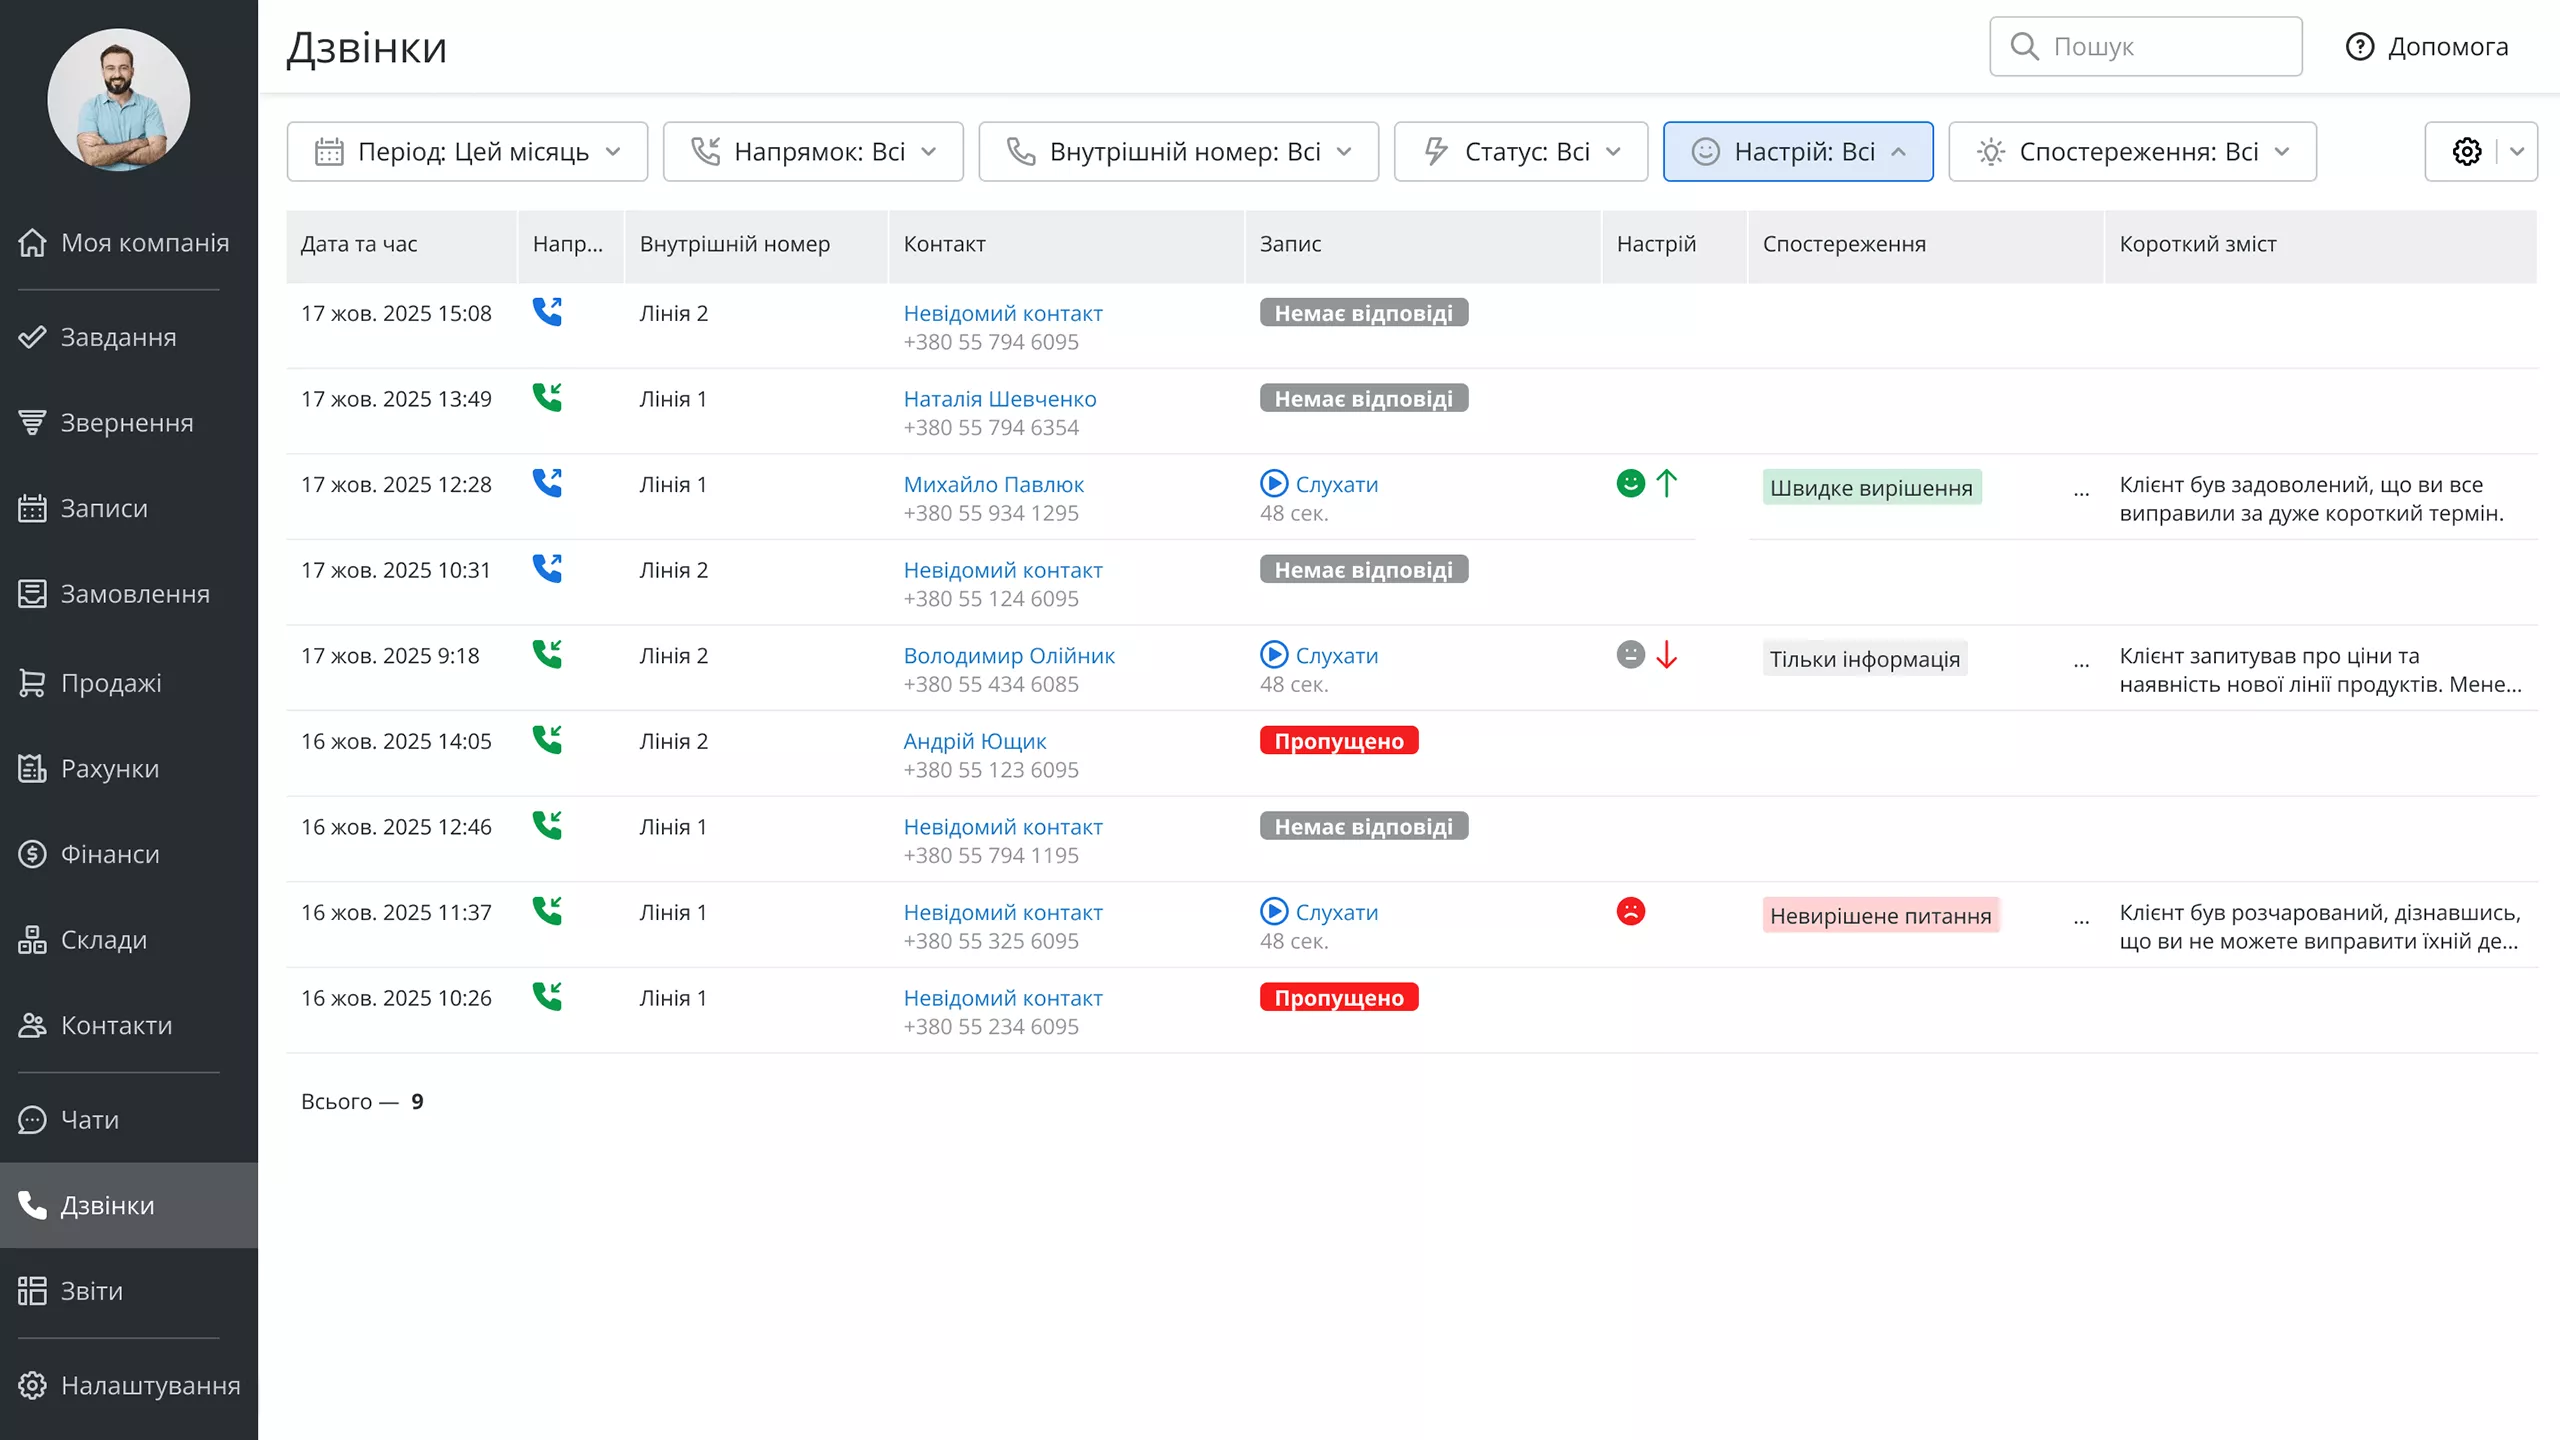The image size is (2560, 1440).
Task: Click the incoming call icon for 17 жов. 9:18
Action: pos(547,654)
